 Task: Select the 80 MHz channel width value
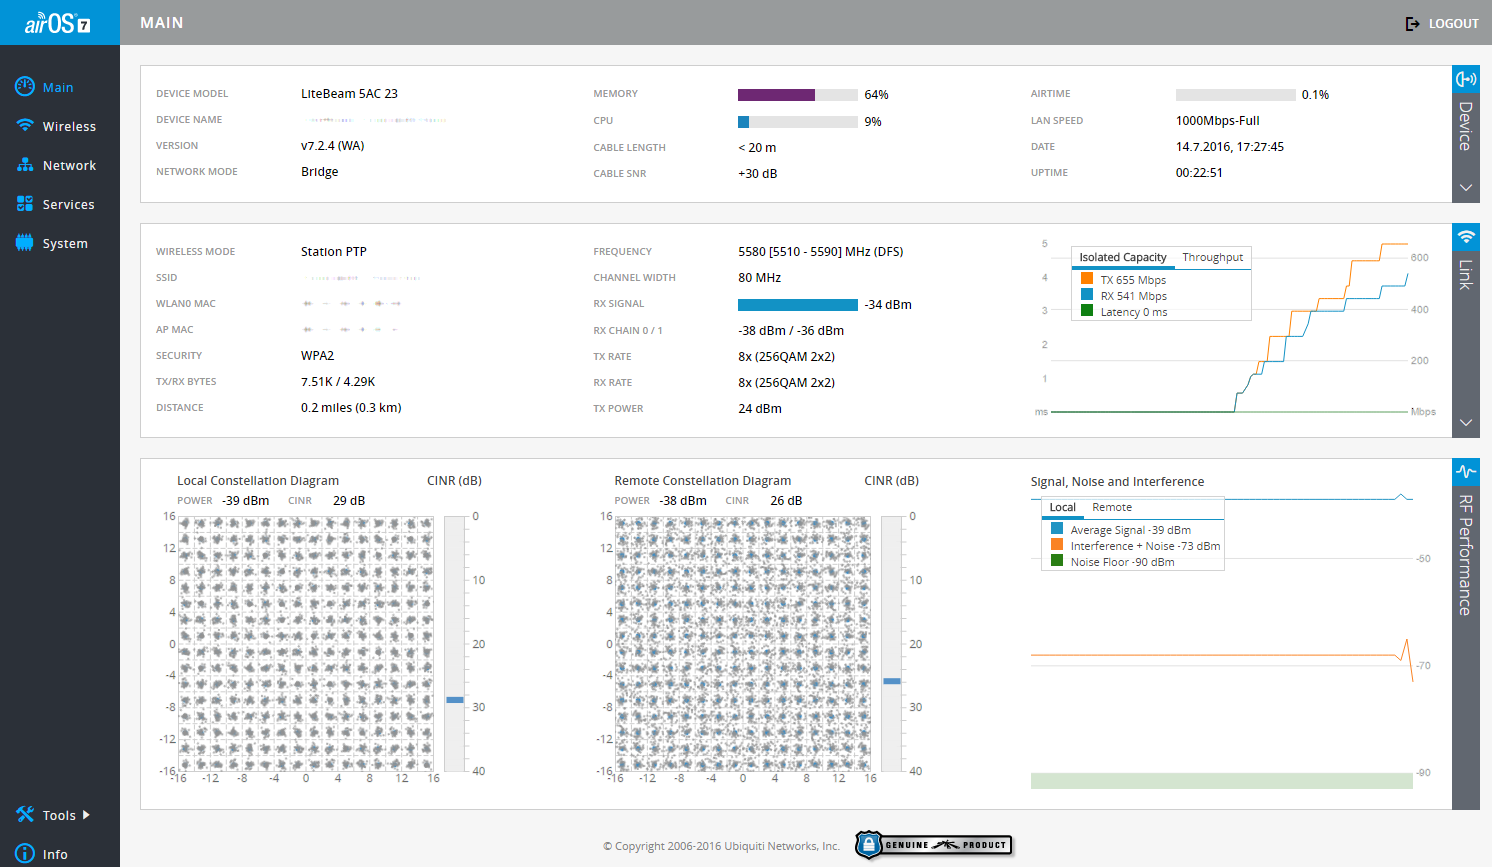tap(759, 278)
